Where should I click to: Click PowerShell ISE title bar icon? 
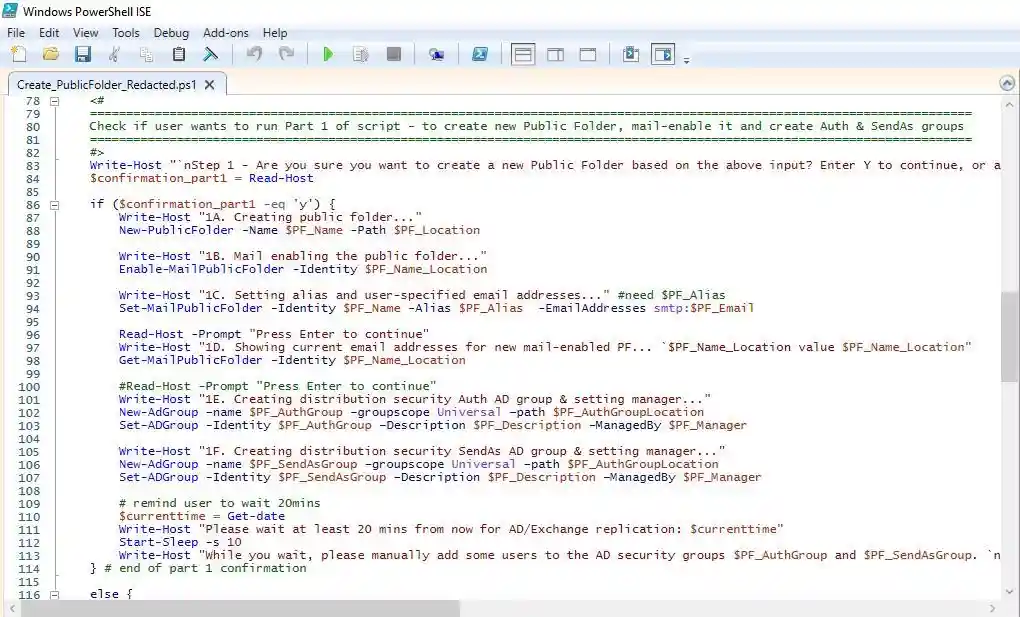(10, 11)
